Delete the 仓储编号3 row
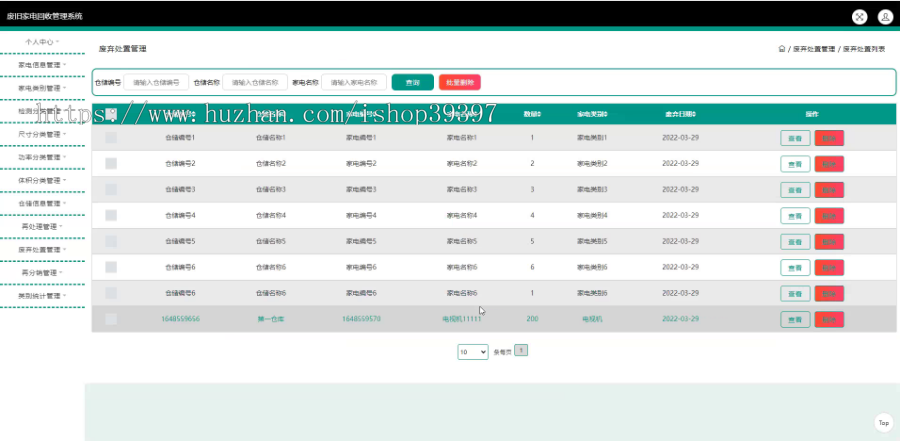 click(829, 190)
